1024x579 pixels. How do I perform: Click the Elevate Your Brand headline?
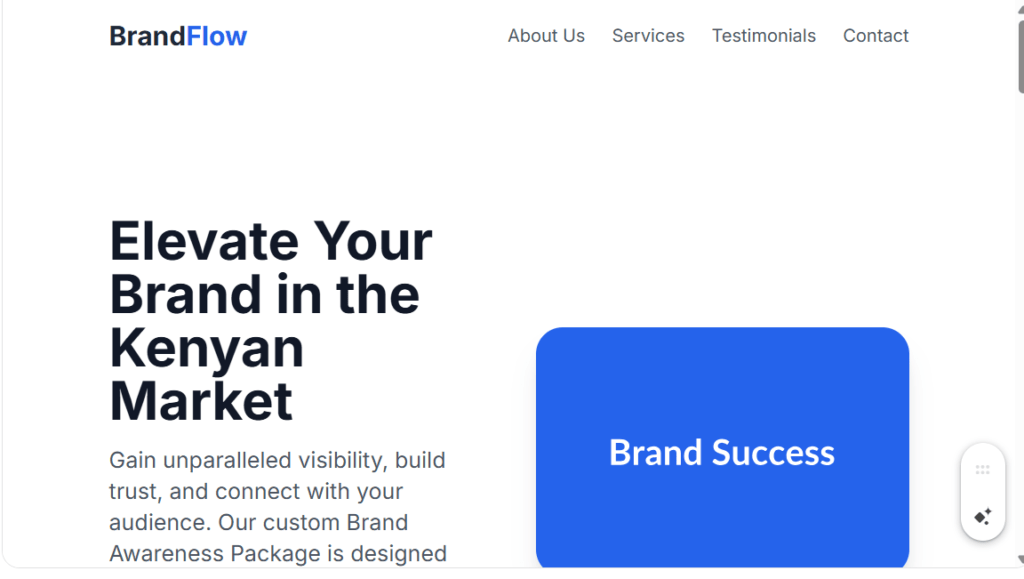[x=270, y=321]
